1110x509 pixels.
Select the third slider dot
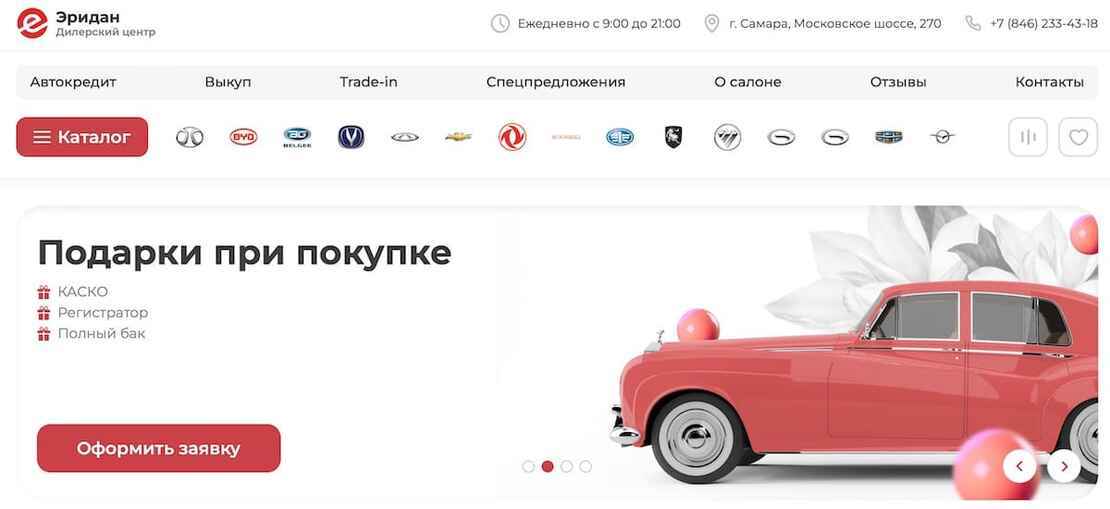point(566,467)
